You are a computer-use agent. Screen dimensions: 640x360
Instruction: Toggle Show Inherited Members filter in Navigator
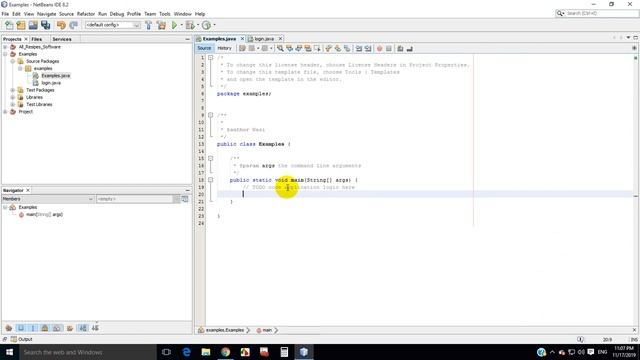pos(9,328)
